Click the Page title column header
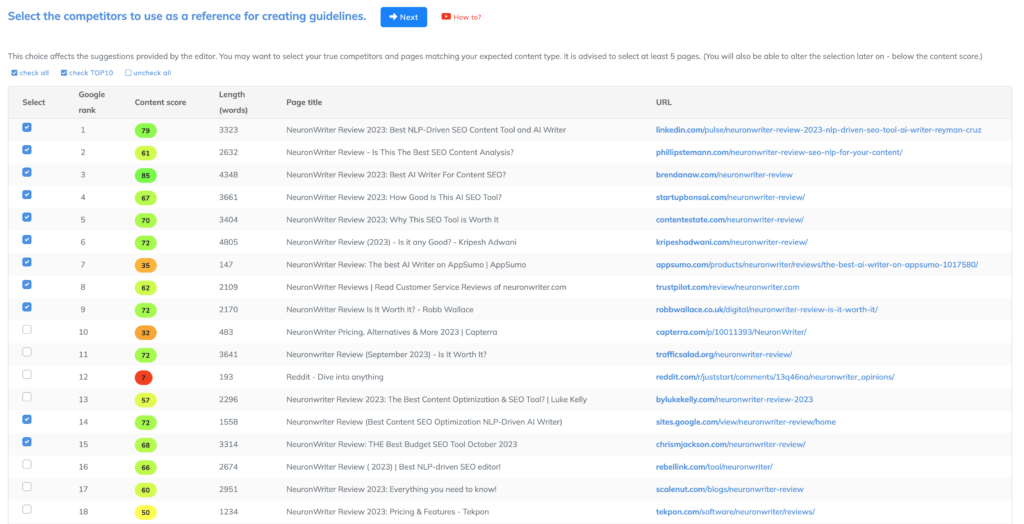Screen dimensions: 1024x524 click(304, 103)
